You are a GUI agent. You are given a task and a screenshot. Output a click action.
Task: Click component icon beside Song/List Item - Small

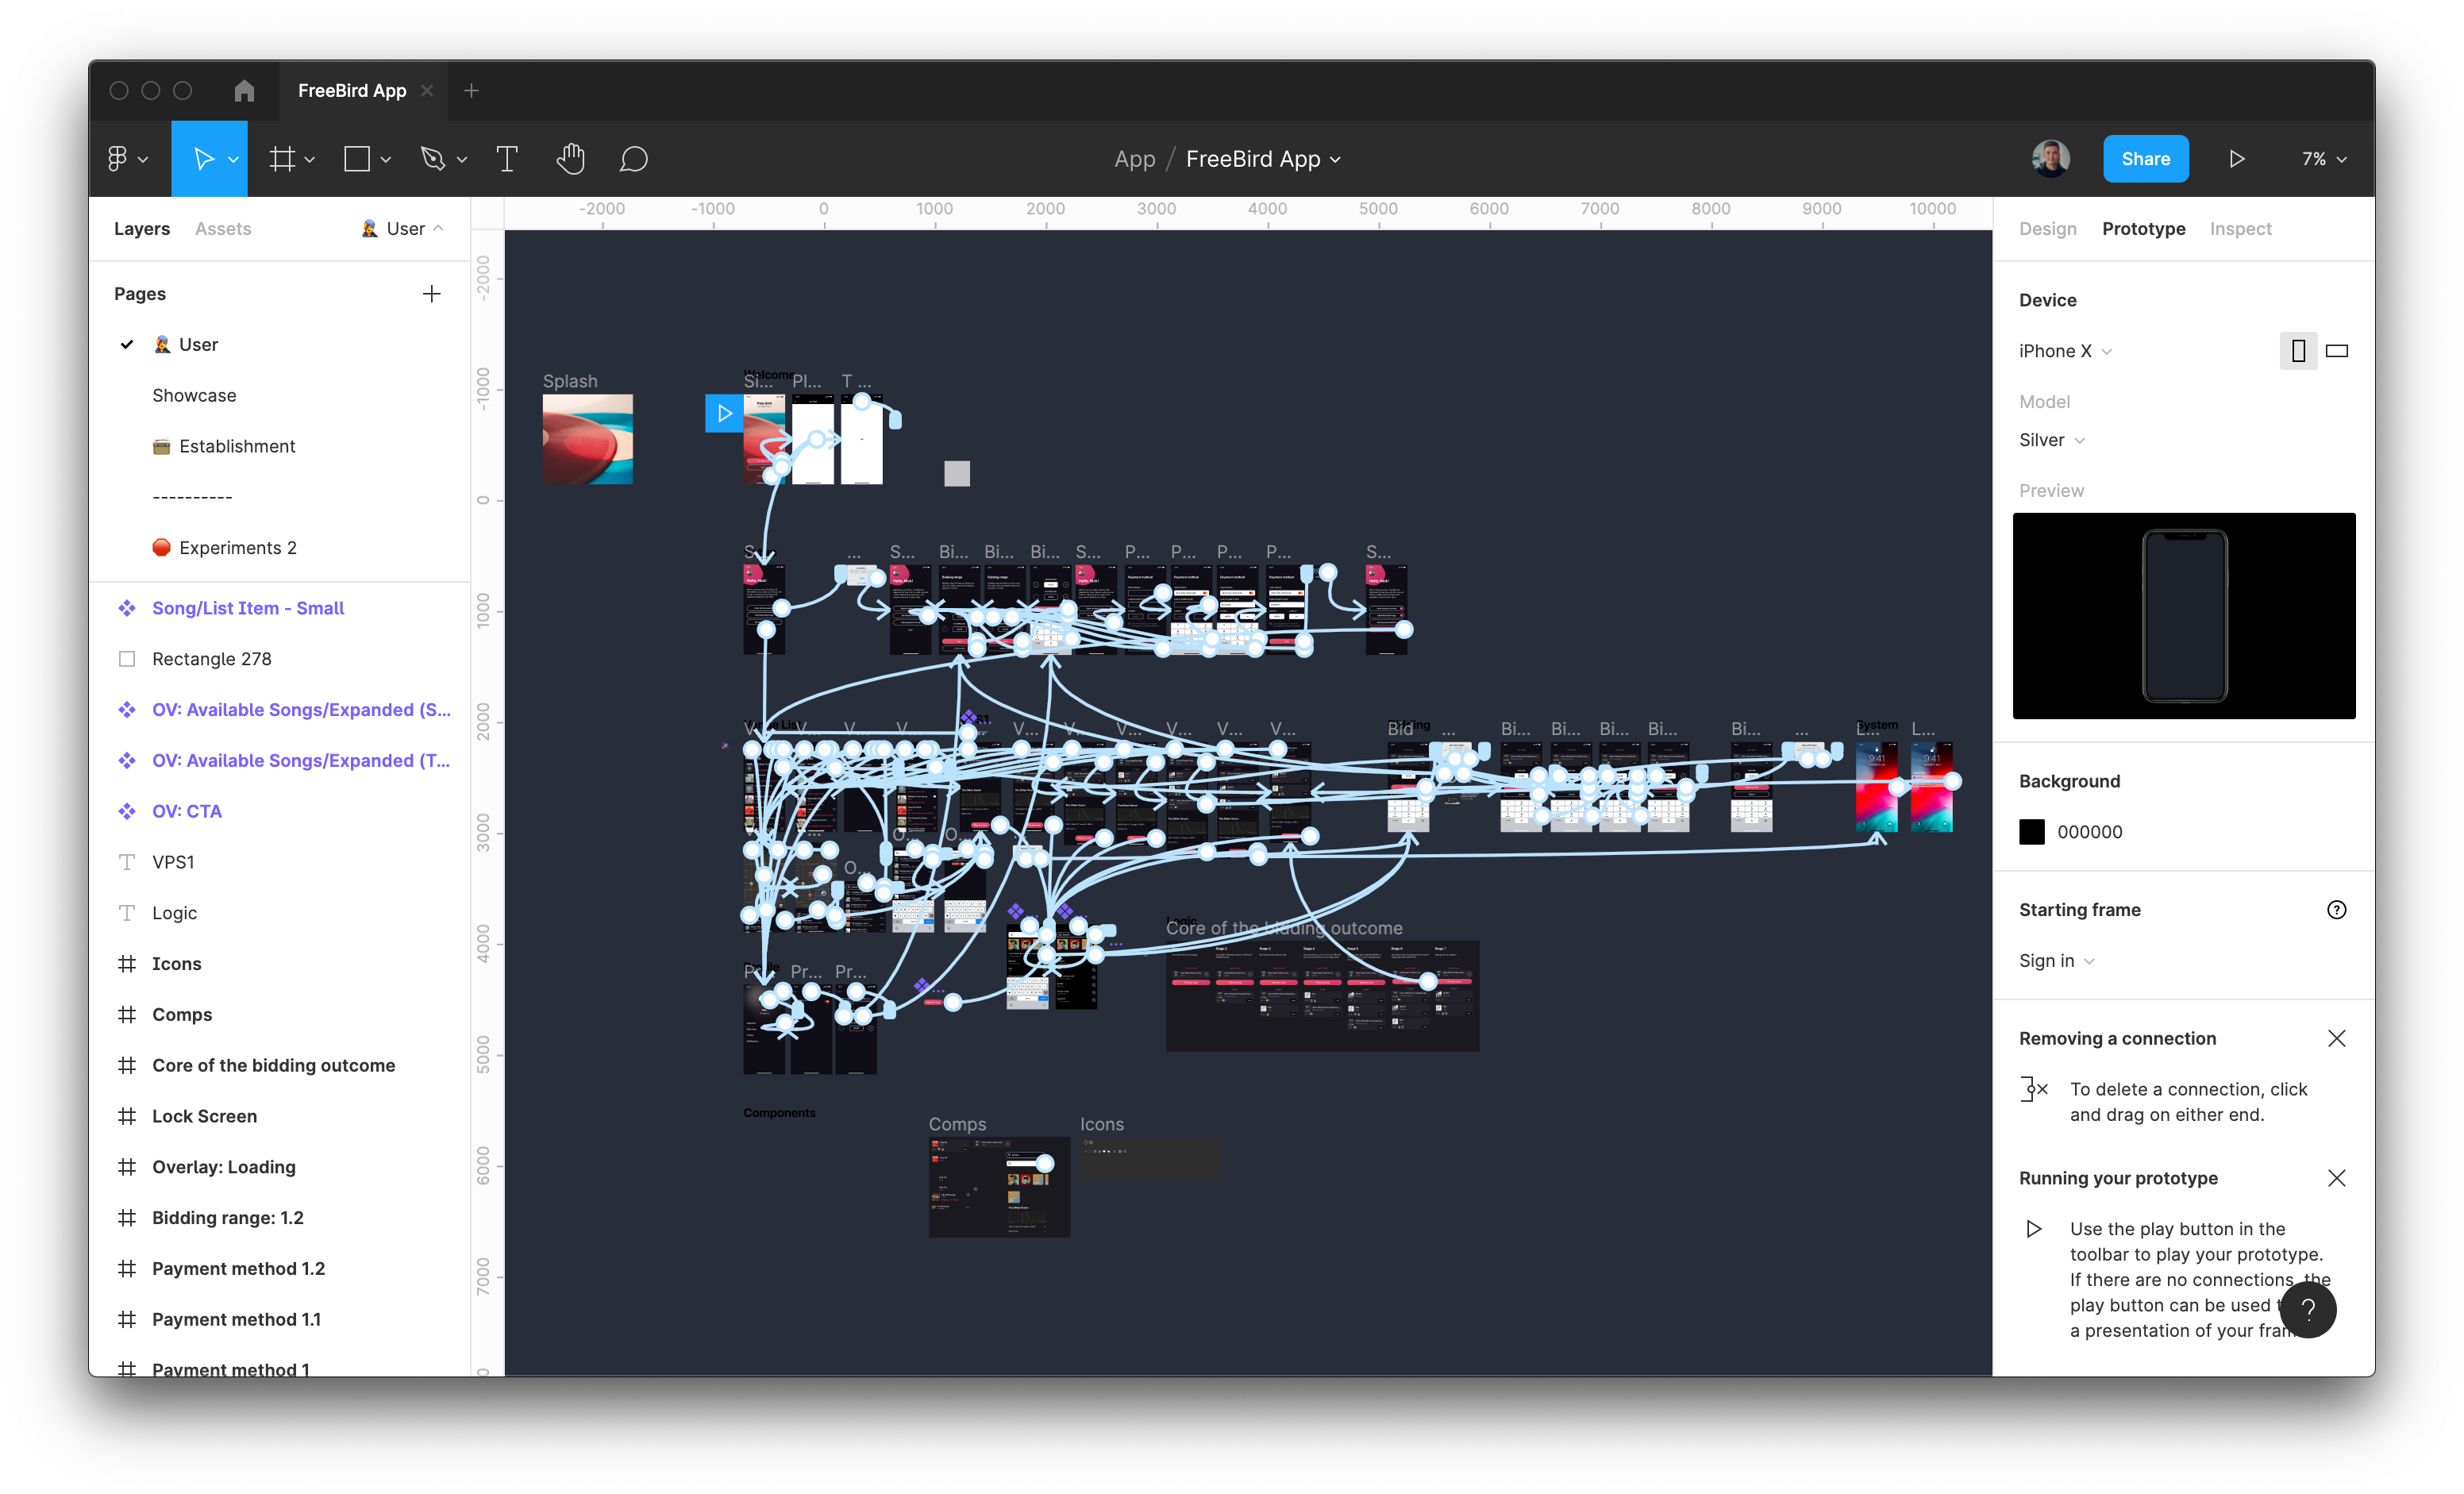(x=127, y=608)
